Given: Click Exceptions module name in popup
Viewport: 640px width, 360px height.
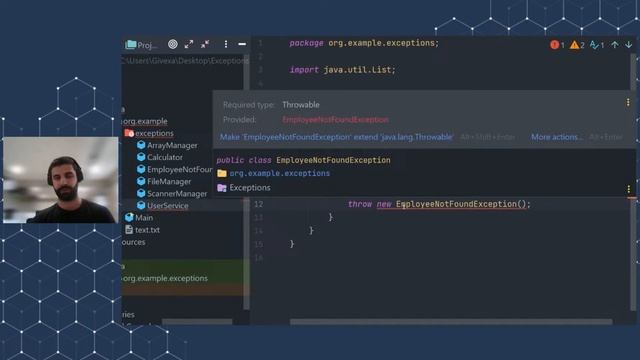Looking at the screenshot, I should pyautogui.click(x=250, y=187).
